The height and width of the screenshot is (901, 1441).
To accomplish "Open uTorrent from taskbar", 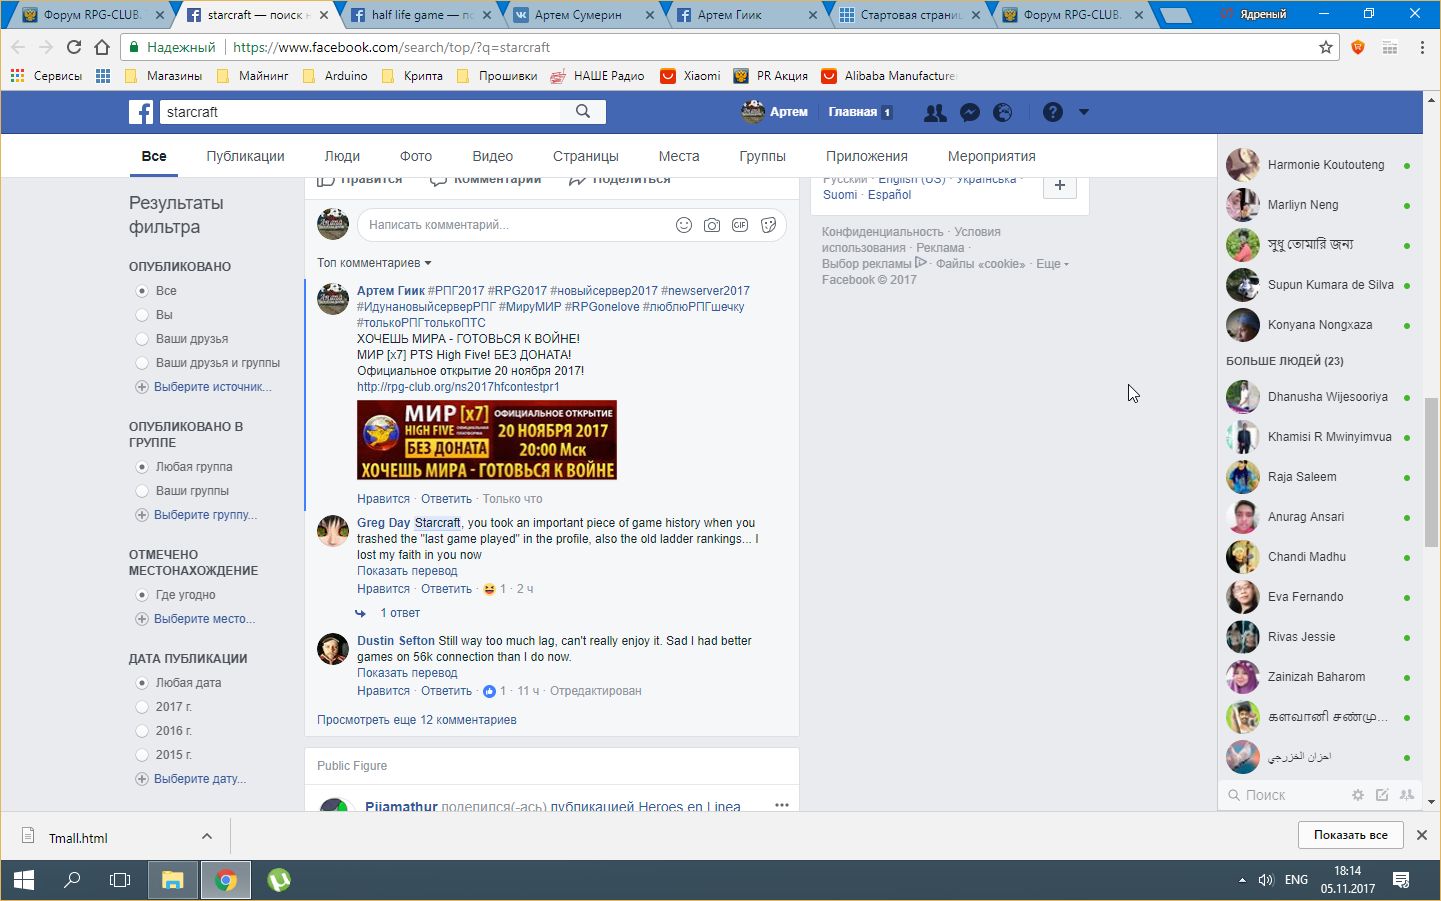I will point(279,880).
